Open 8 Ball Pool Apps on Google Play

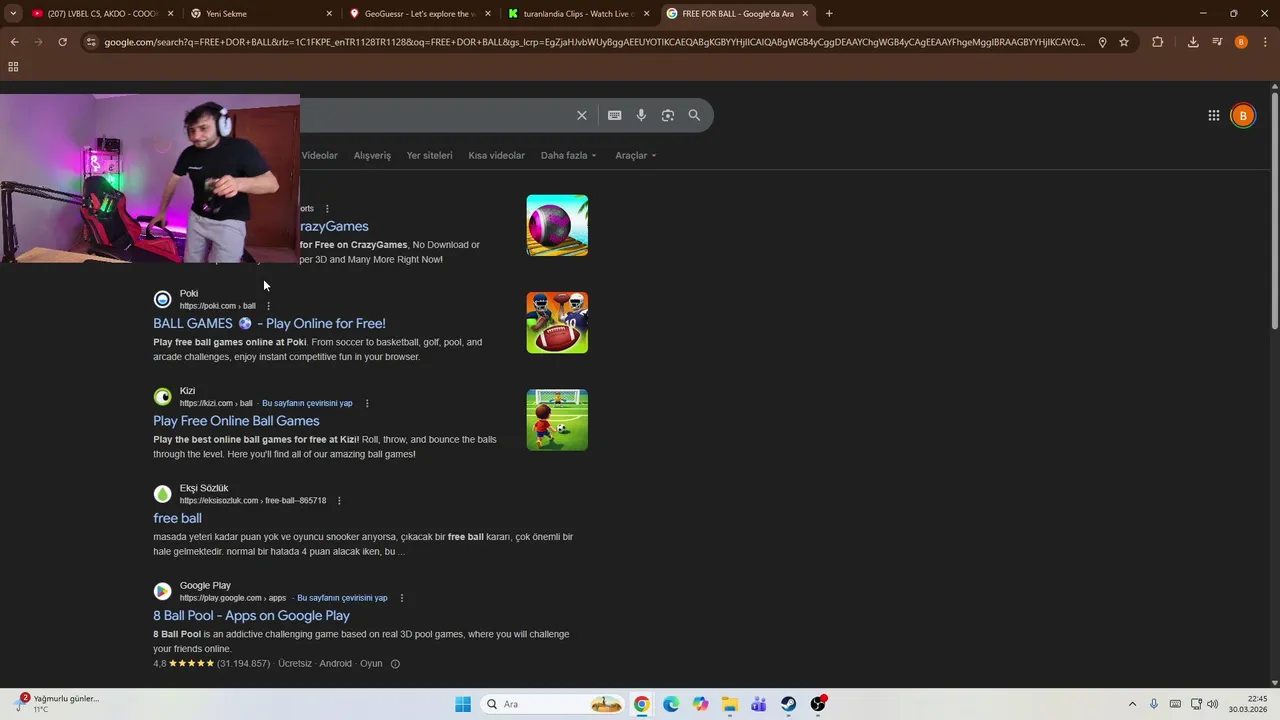pyautogui.click(x=251, y=615)
